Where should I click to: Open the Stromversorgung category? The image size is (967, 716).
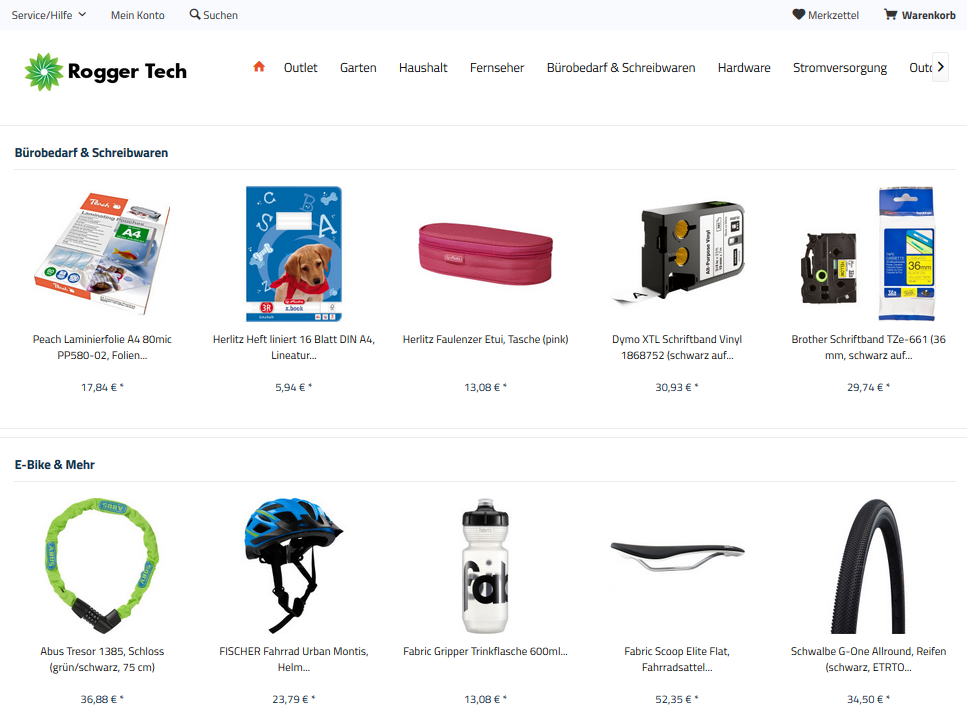click(x=840, y=68)
